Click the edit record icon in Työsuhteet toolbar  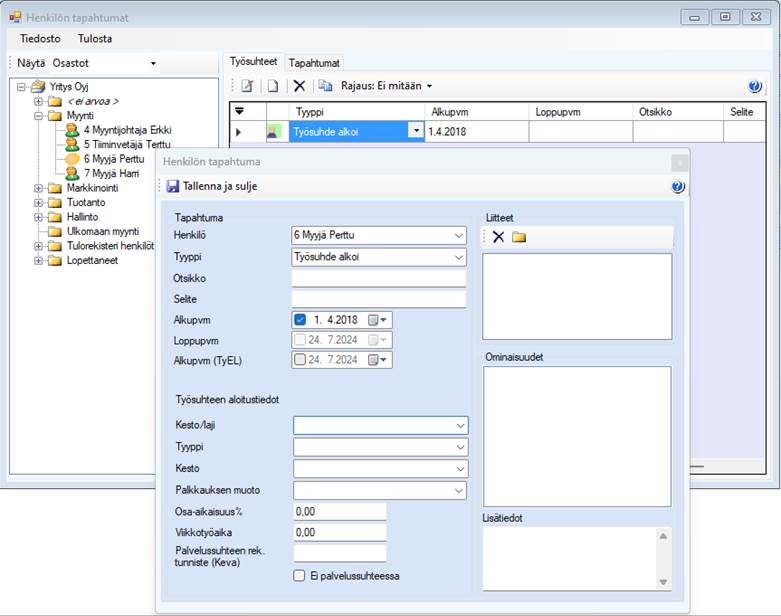pyautogui.click(x=247, y=86)
